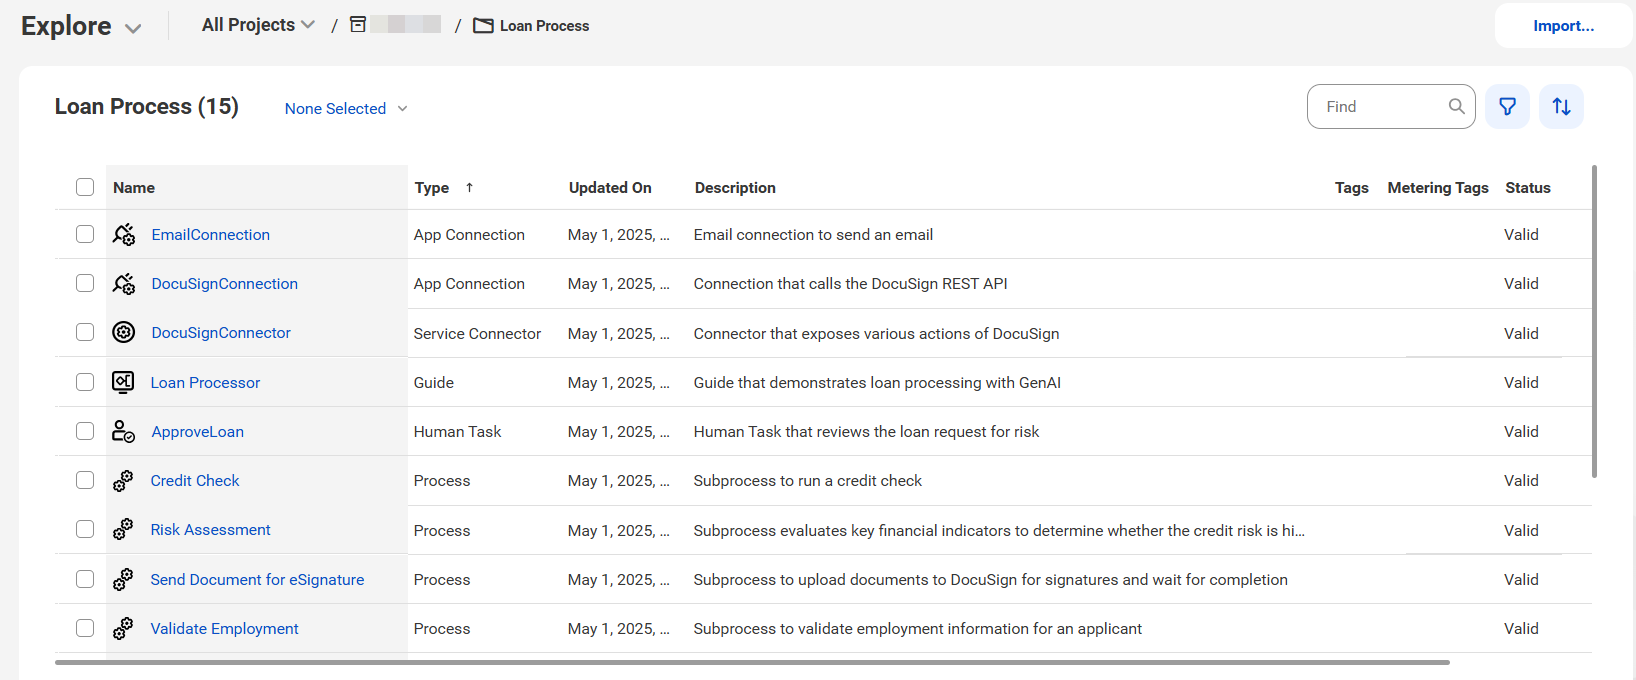Open the DocuSignConnection link

[x=225, y=284]
